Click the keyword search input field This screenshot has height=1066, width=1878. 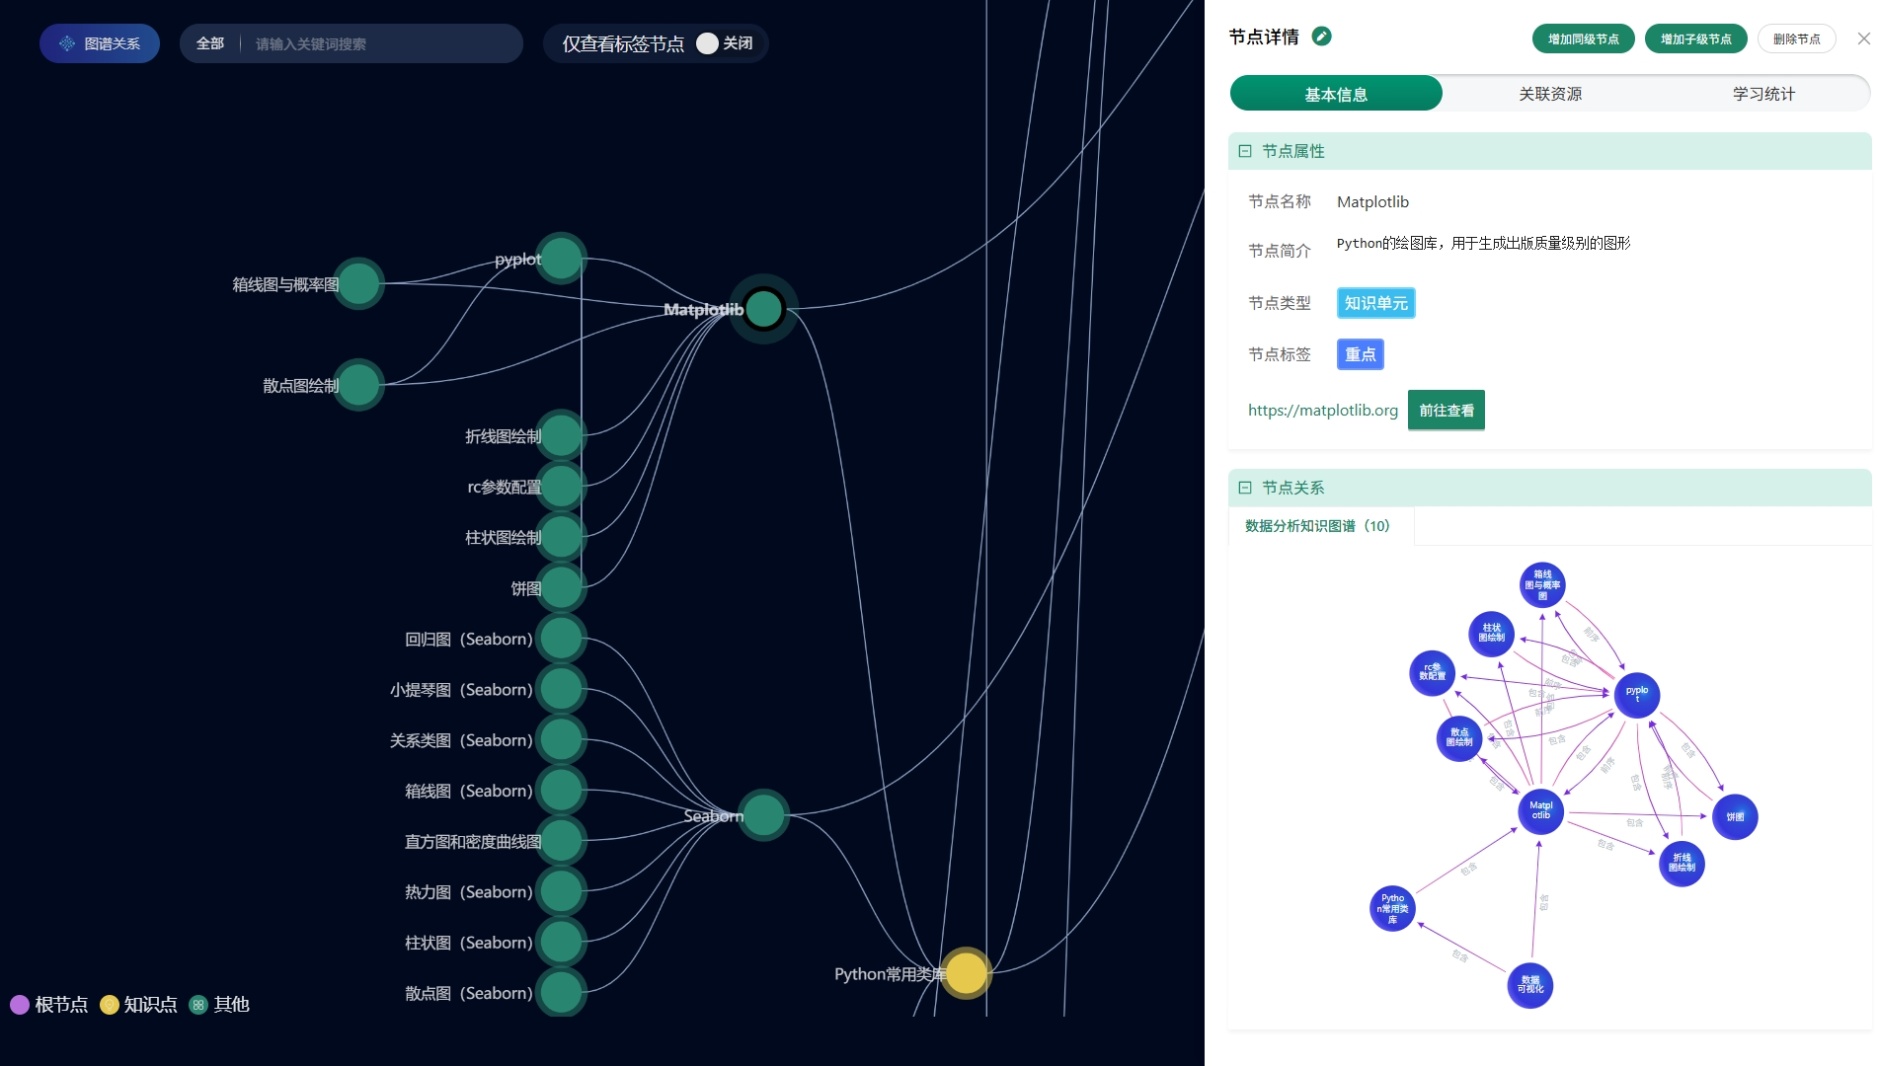pos(380,44)
